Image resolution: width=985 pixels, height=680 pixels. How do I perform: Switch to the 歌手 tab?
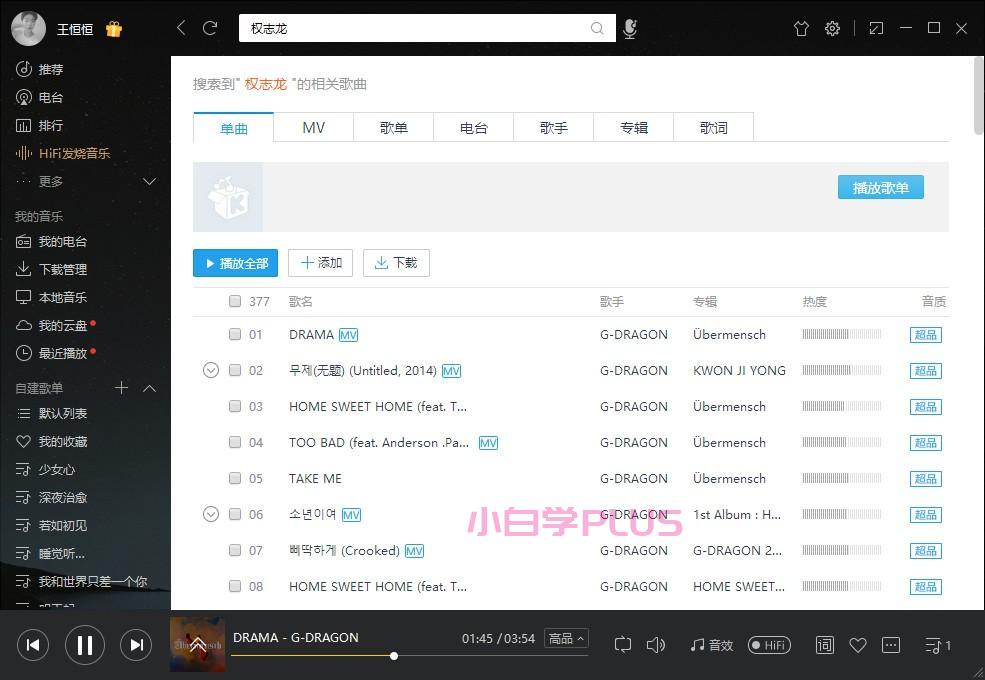[x=553, y=128]
